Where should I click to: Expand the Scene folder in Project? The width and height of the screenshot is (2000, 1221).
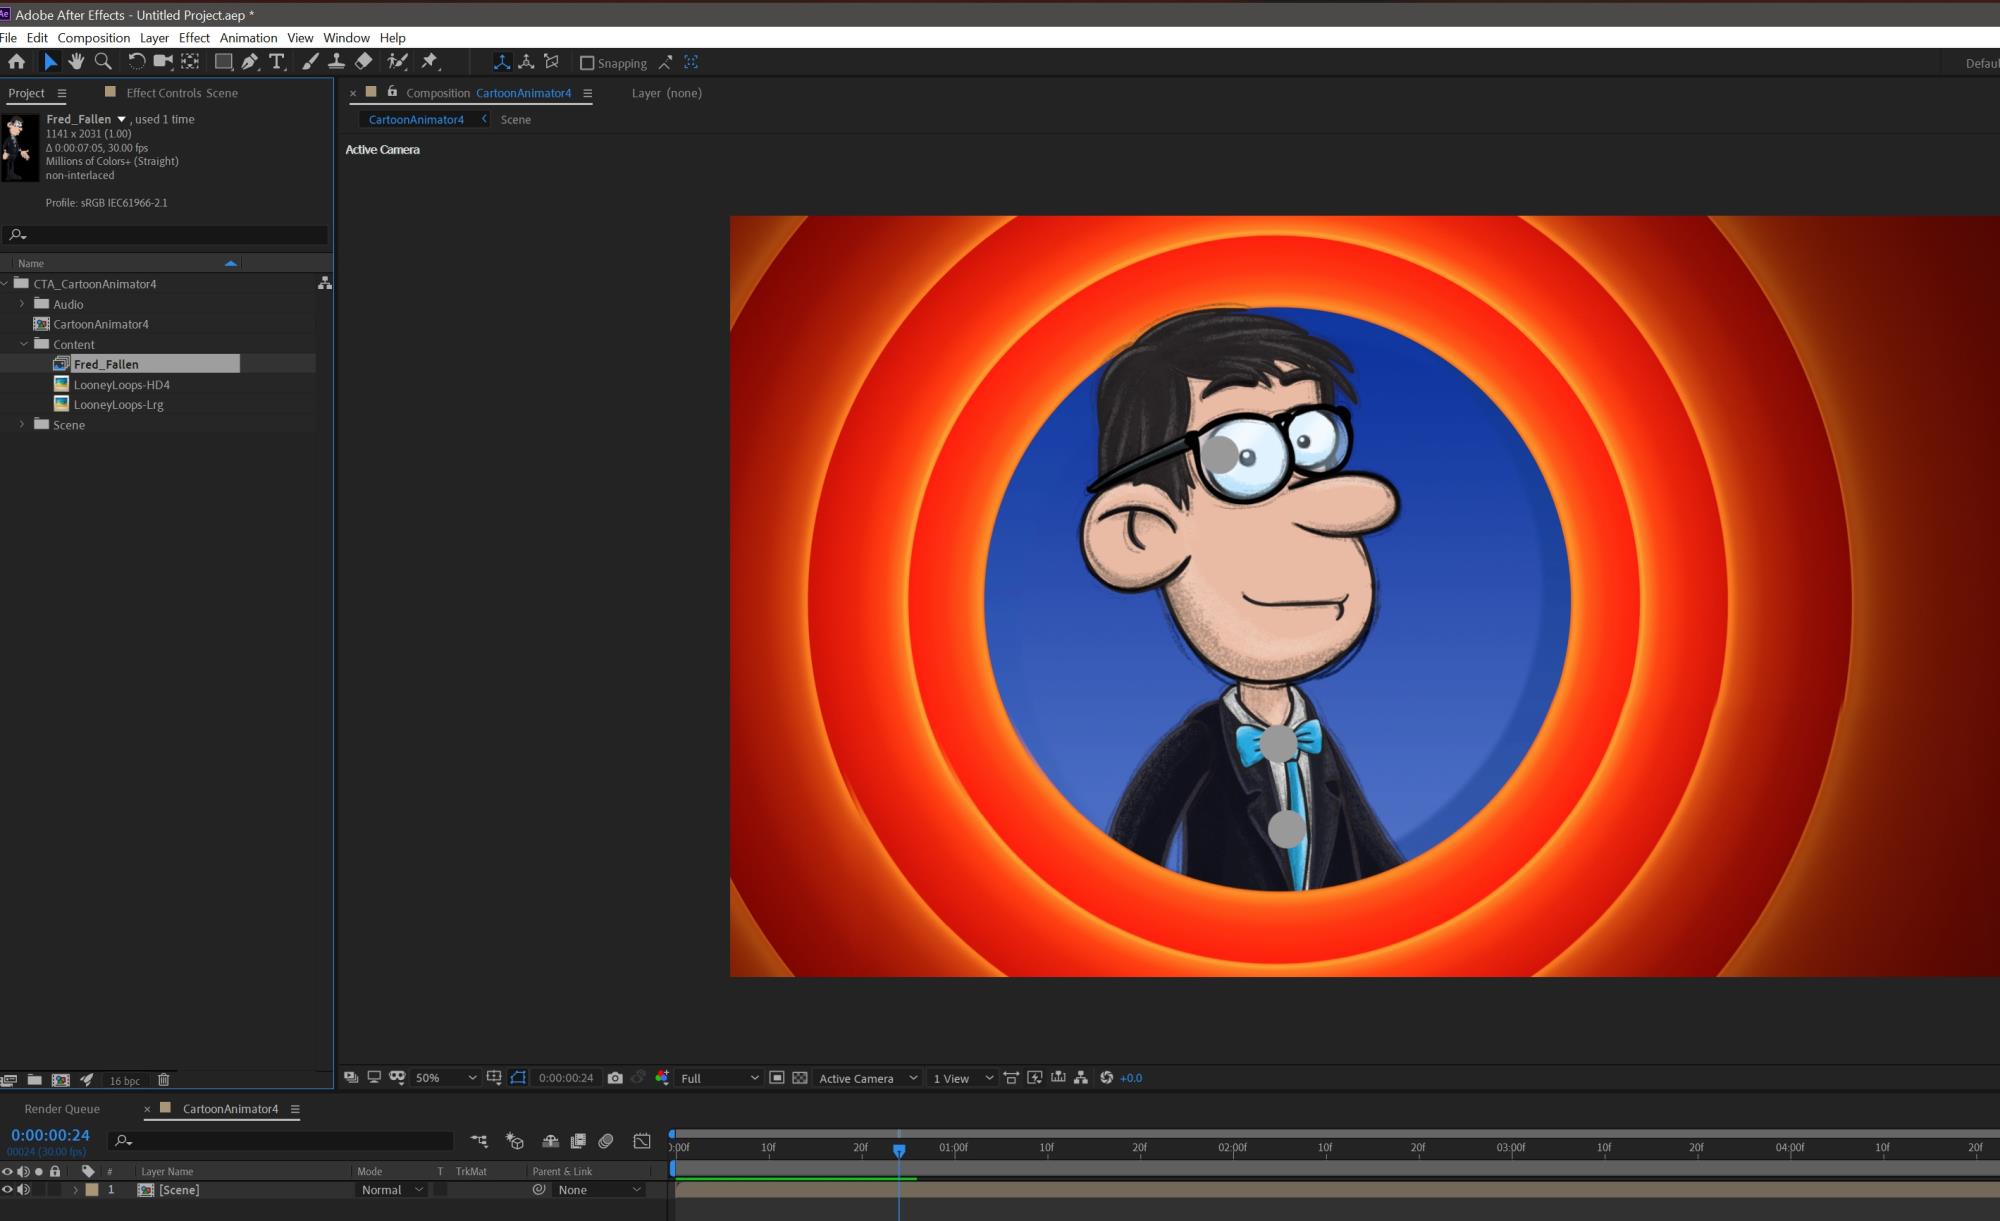point(22,425)
